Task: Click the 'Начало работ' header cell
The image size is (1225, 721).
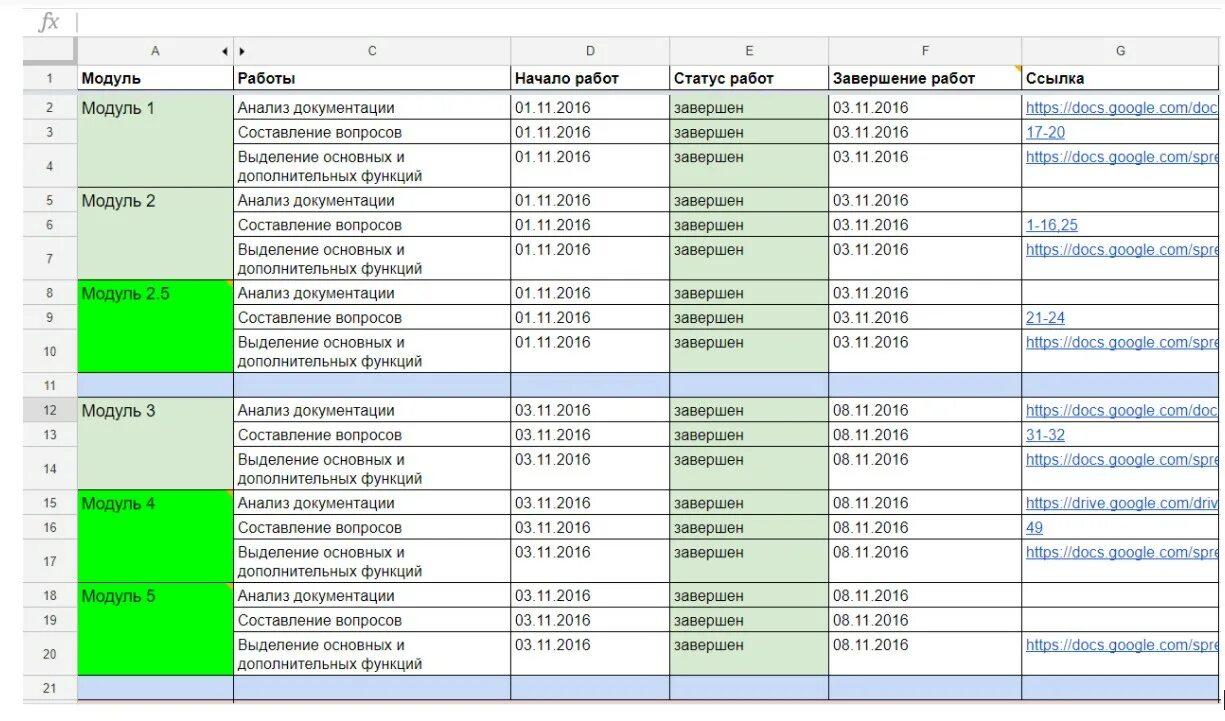Action: (590, 78)
